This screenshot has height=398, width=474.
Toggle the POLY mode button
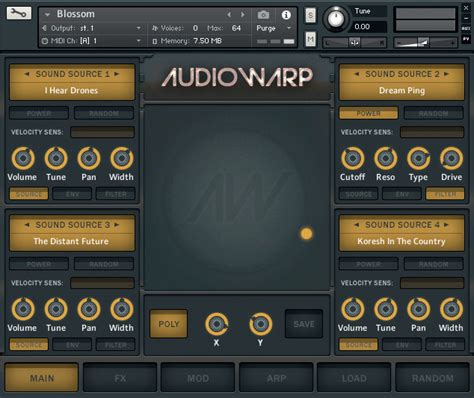point(169,324)
